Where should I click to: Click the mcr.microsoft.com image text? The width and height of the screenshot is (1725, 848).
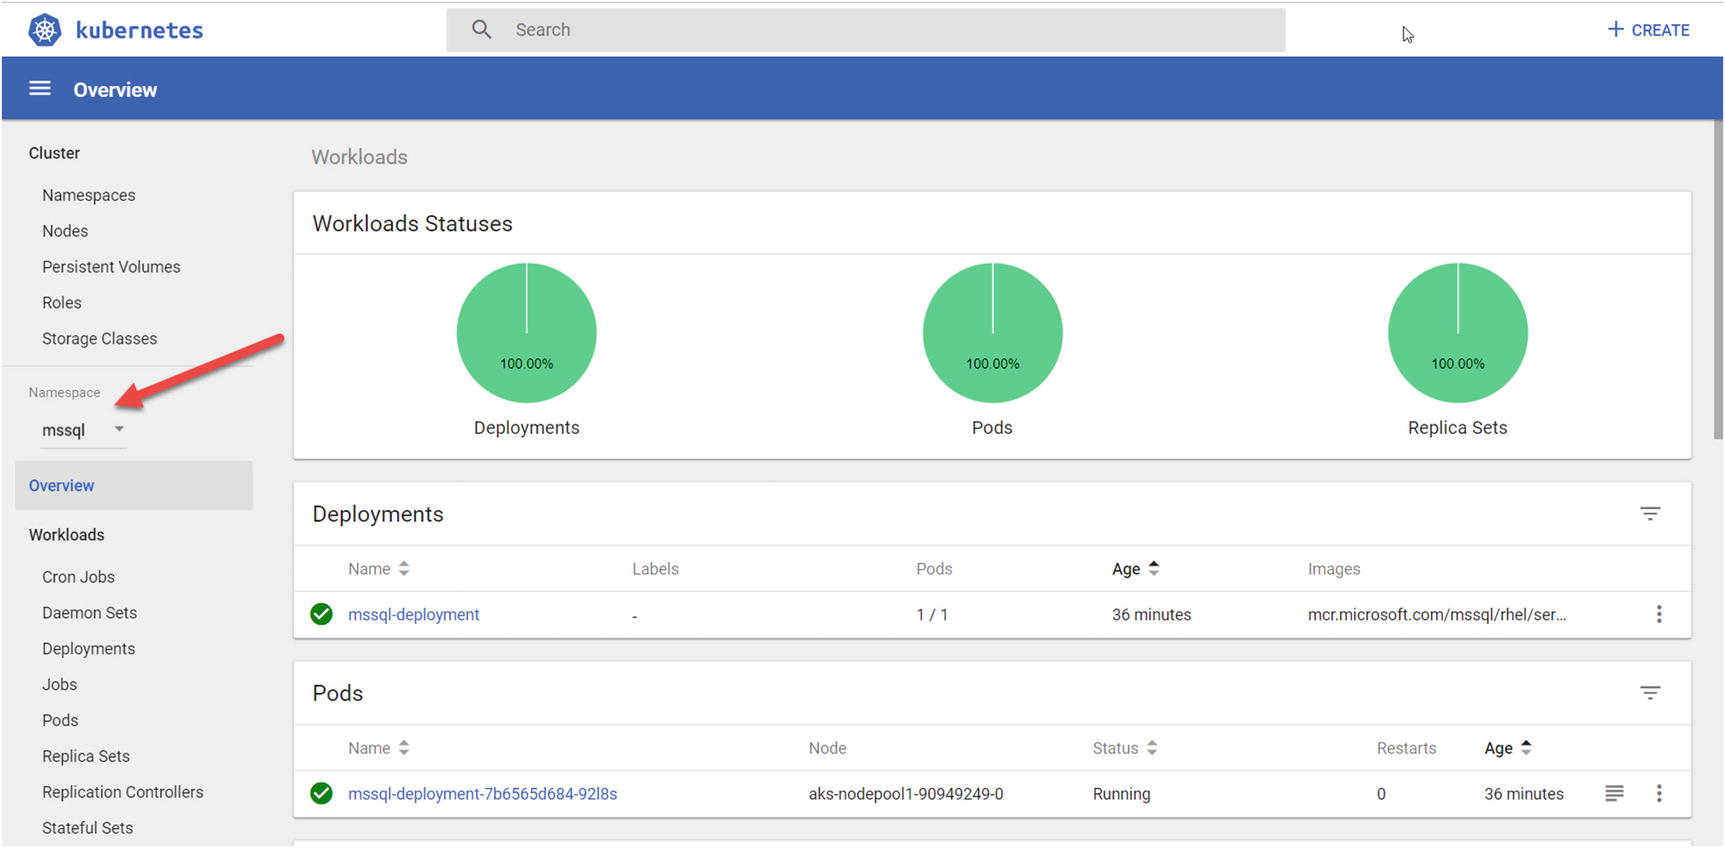coord(1437,615)
